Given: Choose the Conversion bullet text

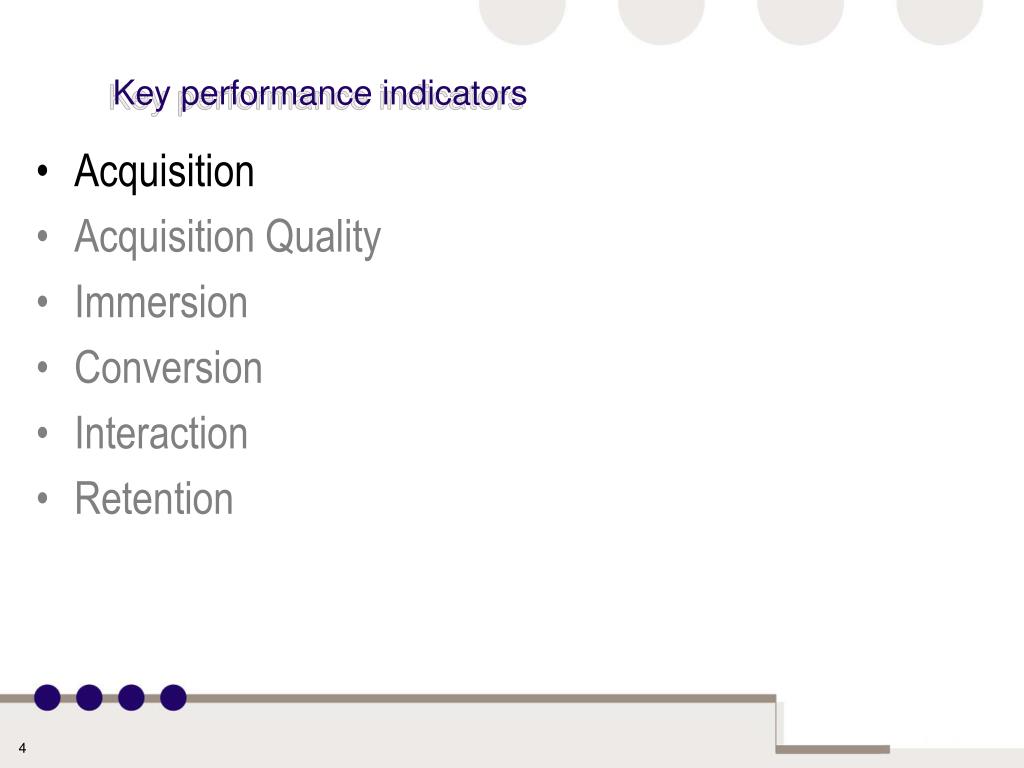Looking at the screenshot, I should pyautogui.click(x=168, y=368).
